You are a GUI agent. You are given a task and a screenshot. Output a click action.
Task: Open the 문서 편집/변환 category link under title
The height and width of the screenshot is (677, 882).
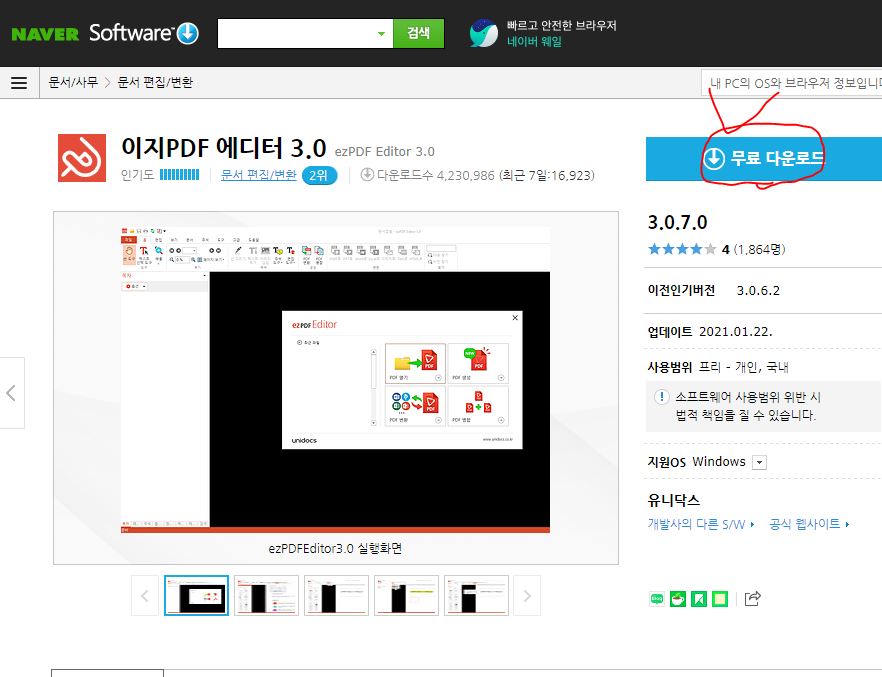(x=259, y=175)
